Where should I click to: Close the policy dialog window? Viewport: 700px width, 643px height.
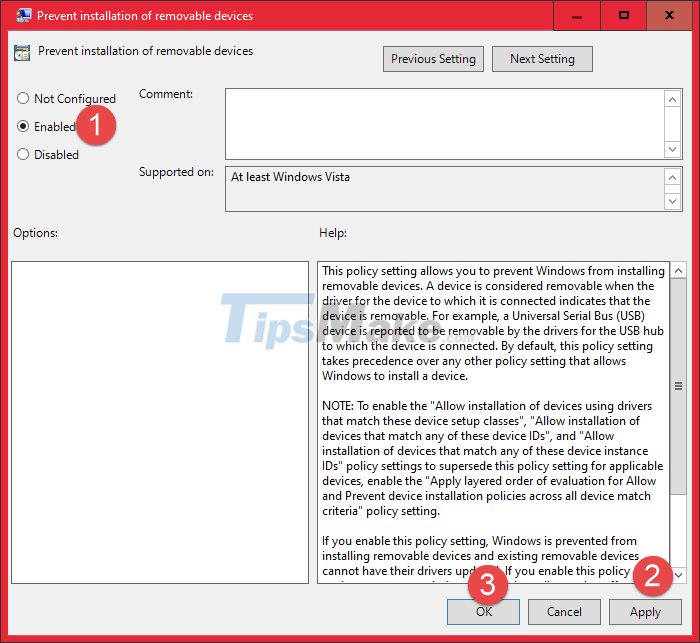point(669,16)
